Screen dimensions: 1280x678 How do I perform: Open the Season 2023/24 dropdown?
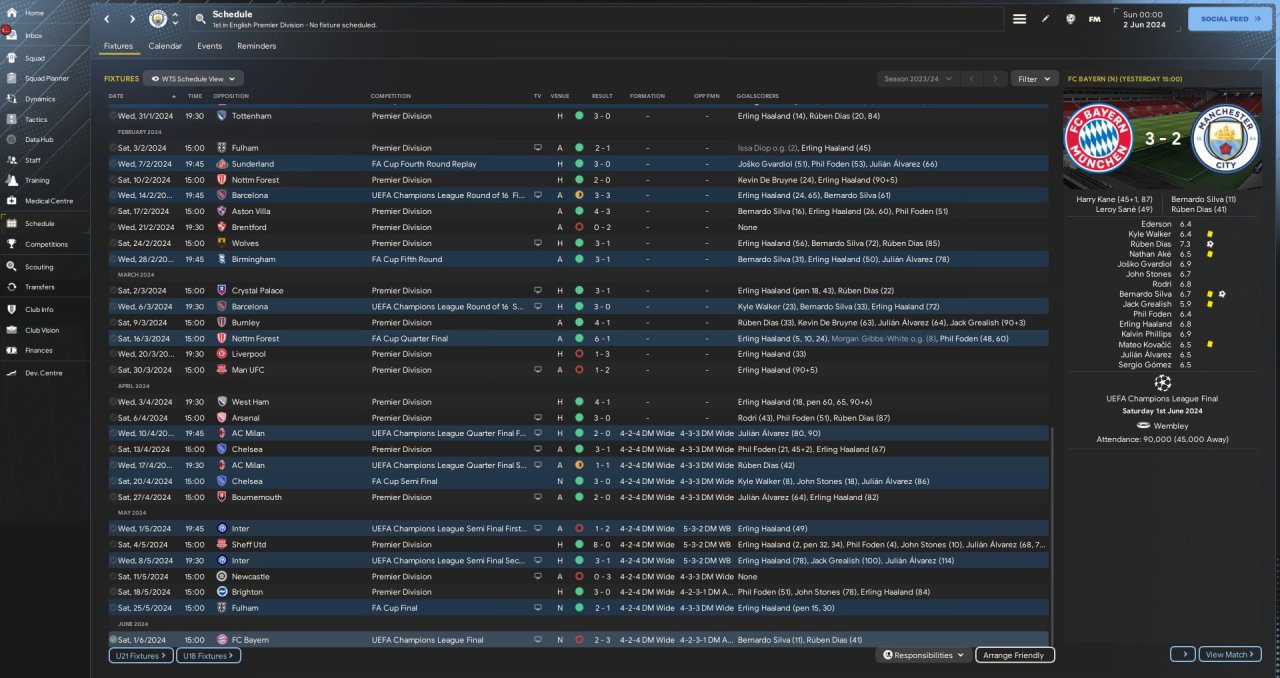[x=916, y=78]
